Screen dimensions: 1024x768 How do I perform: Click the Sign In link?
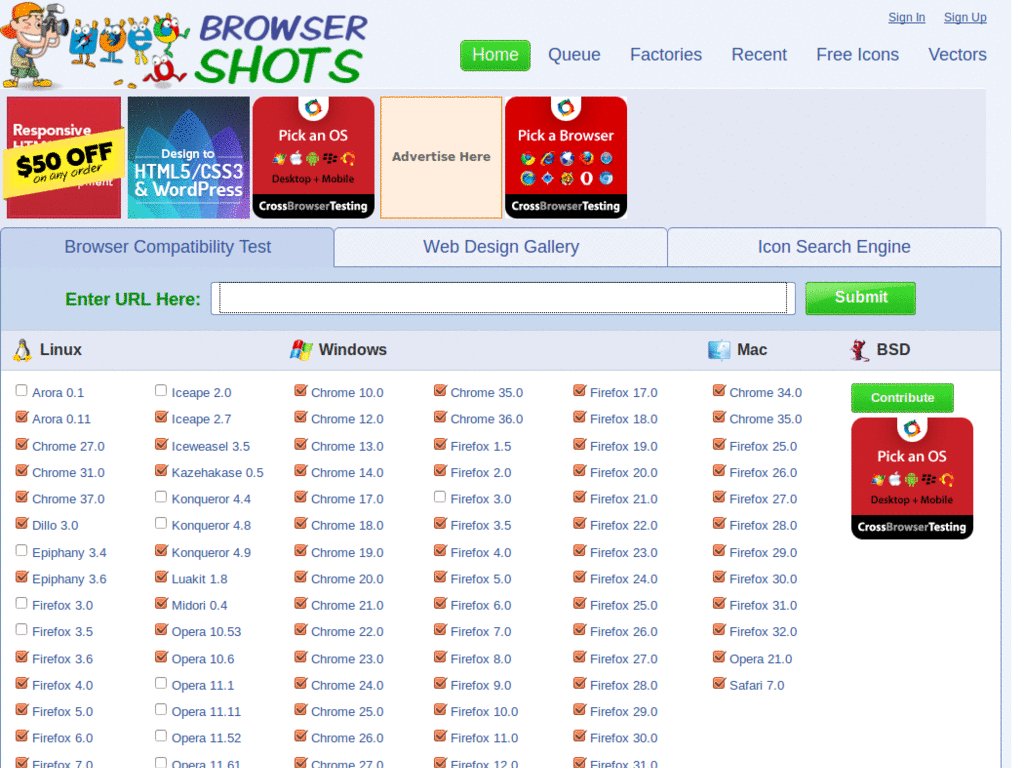click(906, 18)
